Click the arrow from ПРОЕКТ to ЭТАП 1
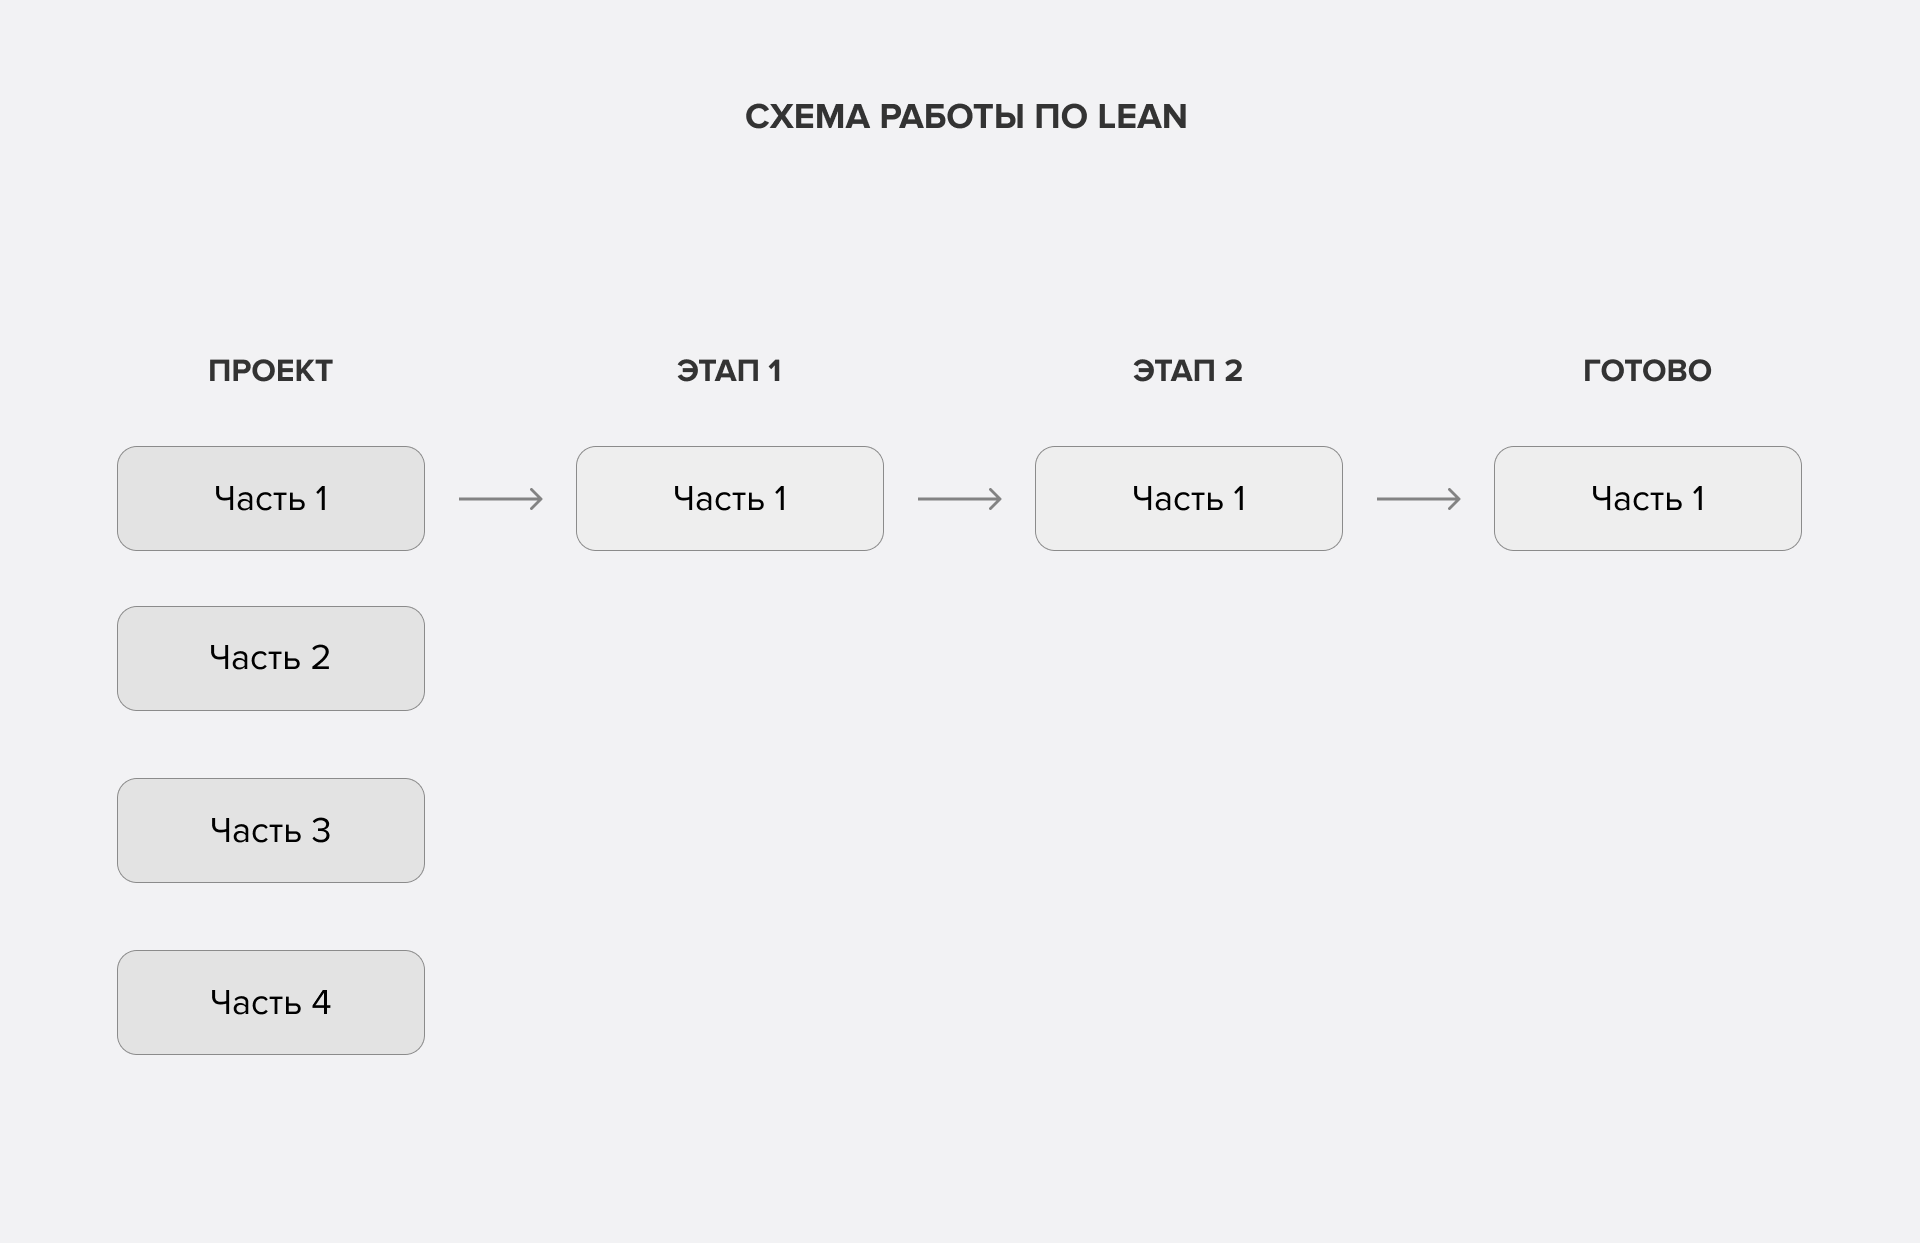 [x=500, y=498]
